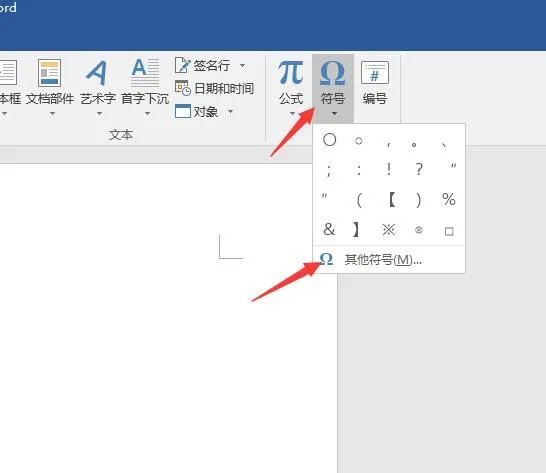Insert the right black bracket 】 symbol

coord(356,230)
